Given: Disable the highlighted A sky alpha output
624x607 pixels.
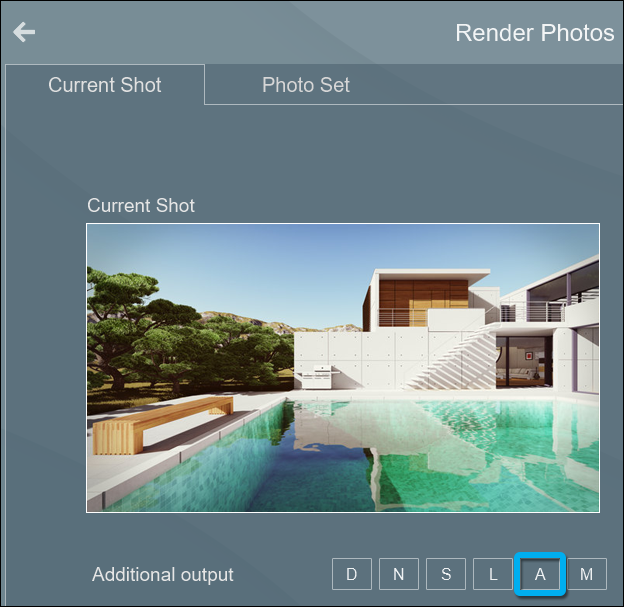Looking at the screenshot, I should 540,574.
